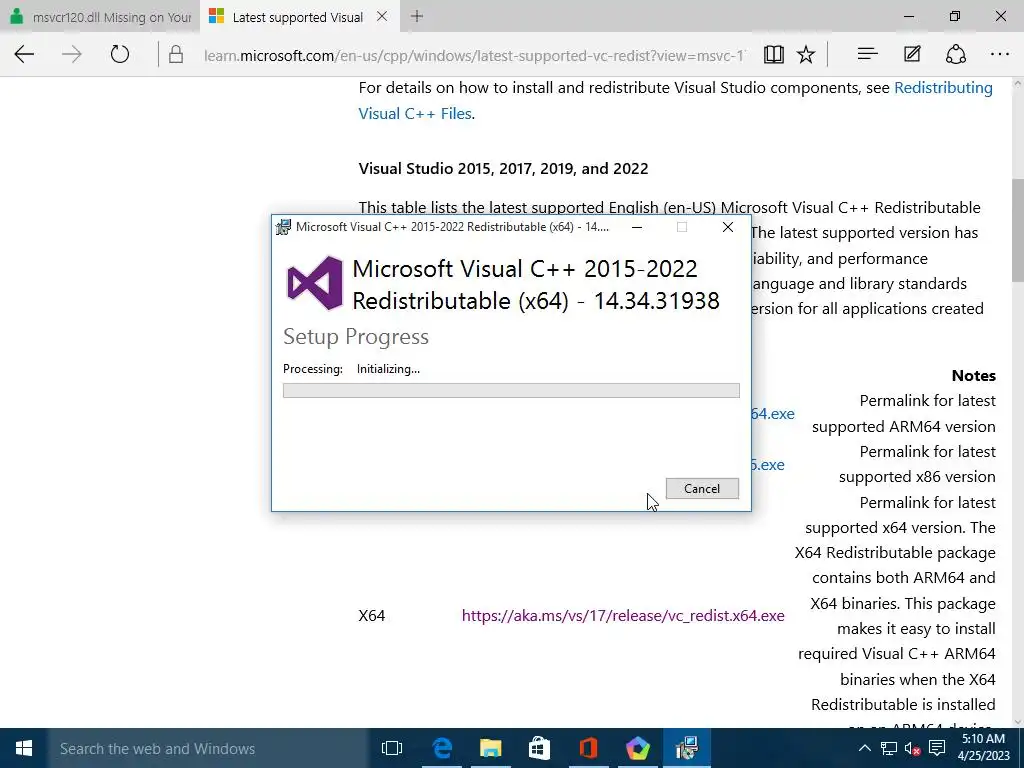Screen dimensions: 1024x768
Task: Click the X64 architecture cell
Action: [372, 615]
